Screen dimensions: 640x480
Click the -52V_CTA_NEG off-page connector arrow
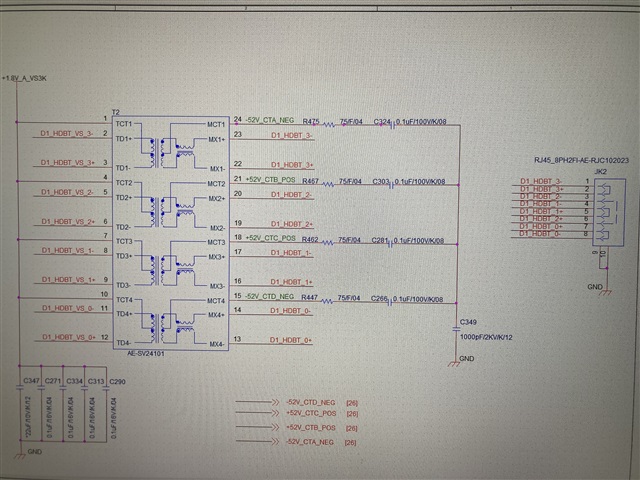pyautogui.click(x=257, y=441)
